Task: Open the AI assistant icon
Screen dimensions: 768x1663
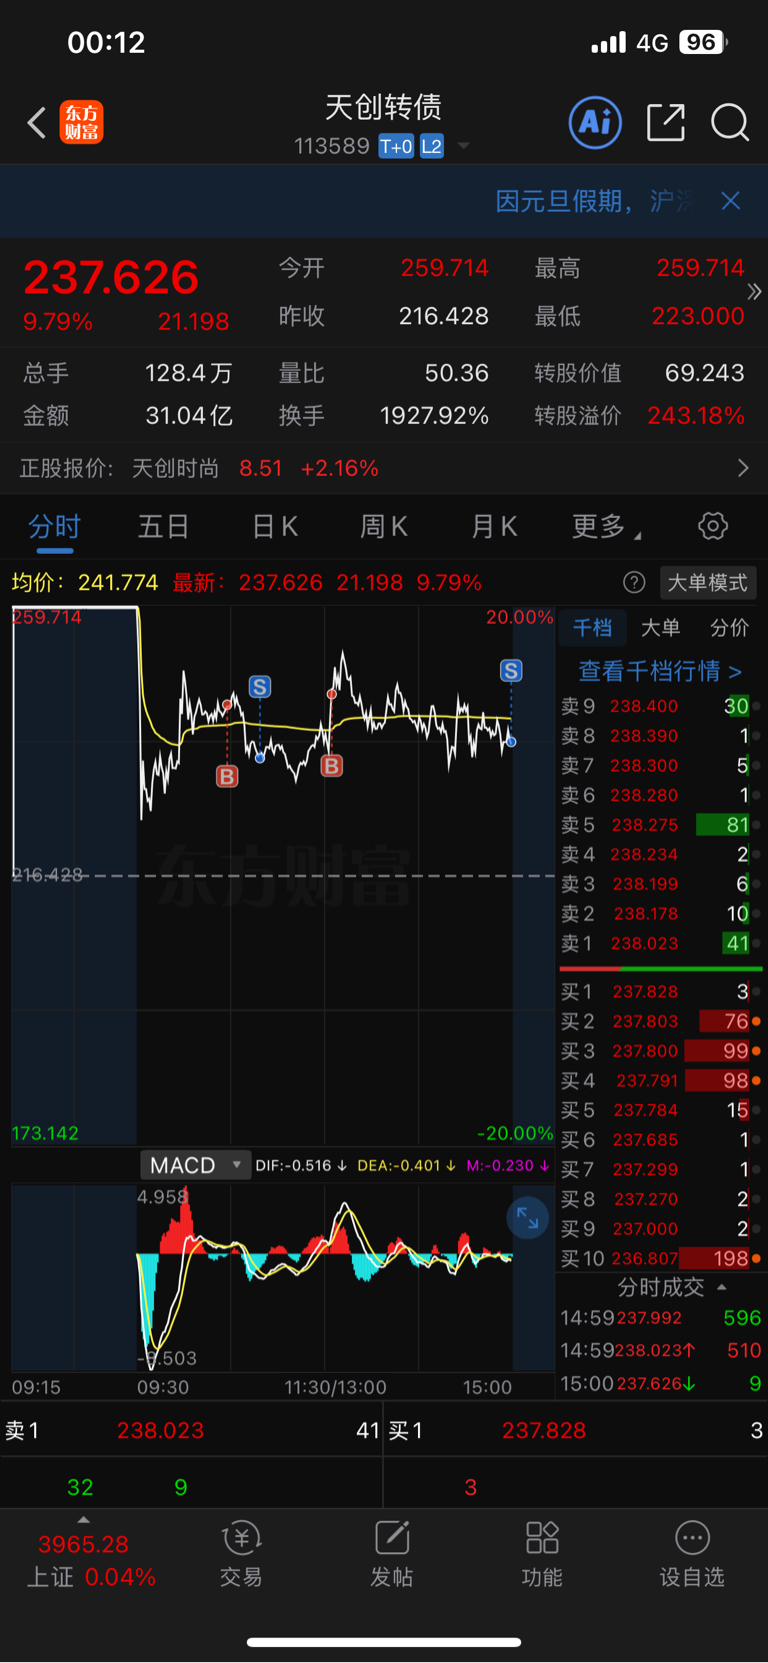Action: coord(595,122)
